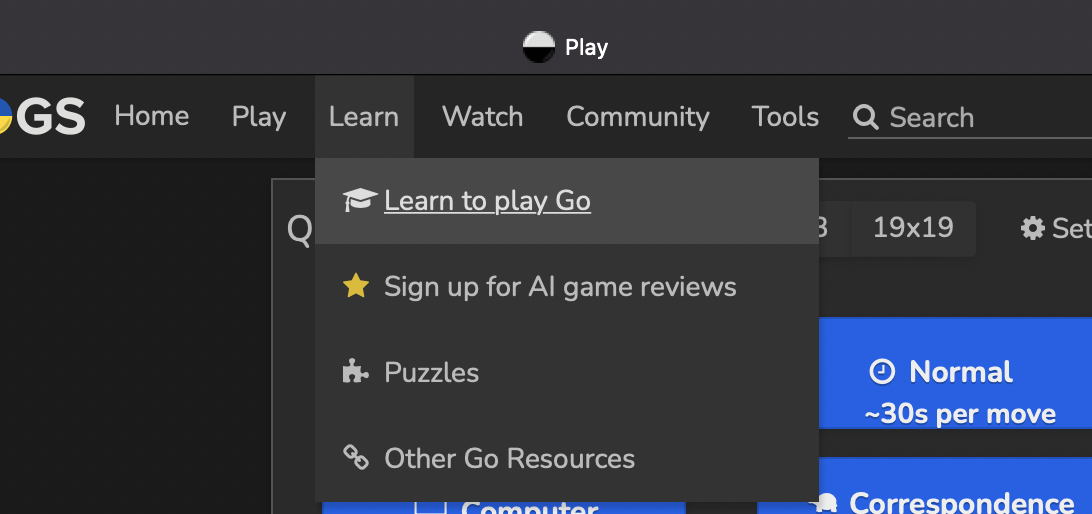Click the Go stone favicon beside Play title
Image resolution: width=1092 pixels, height=514 pixels.
coord(538,47)
